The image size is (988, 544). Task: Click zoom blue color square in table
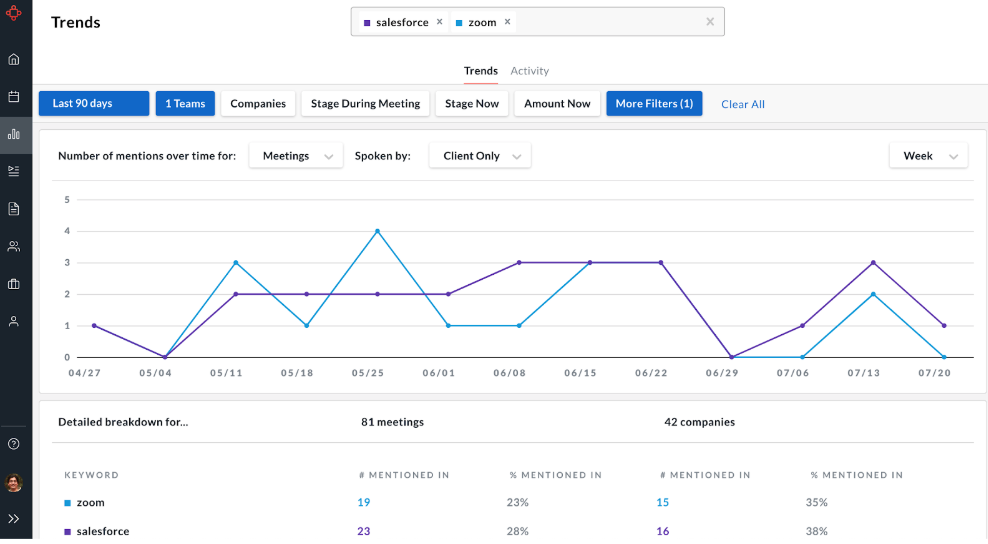click(x=67, y=503)
